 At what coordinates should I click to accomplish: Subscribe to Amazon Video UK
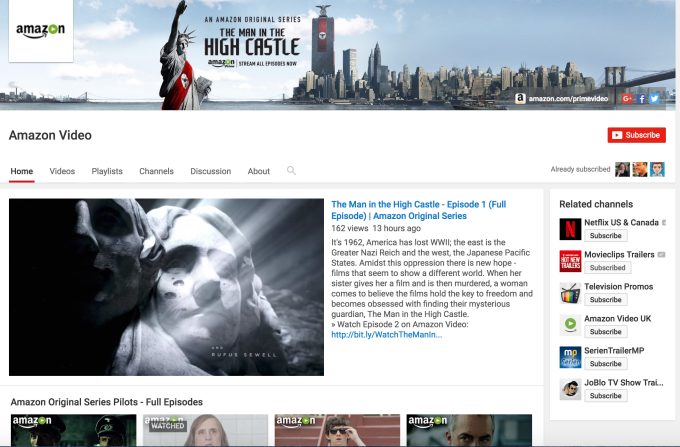[605, 332]
